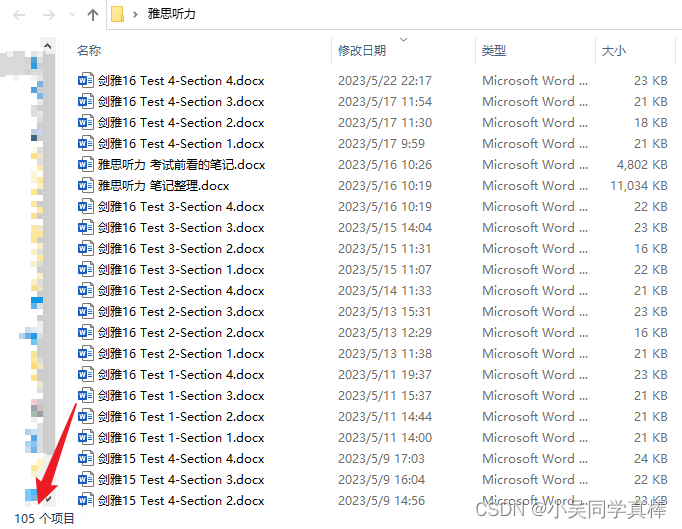Select file name 剑雅16 Test 3-Section 4.docx
The width and height of the screenshot is (682, 529).
click(x=181, y=206)
